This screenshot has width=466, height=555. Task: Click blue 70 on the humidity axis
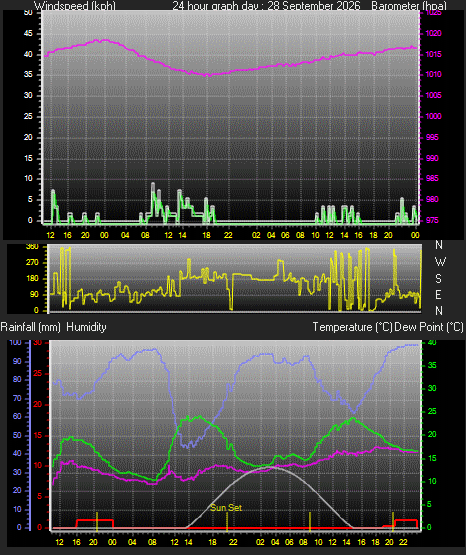tap(17, 398)
